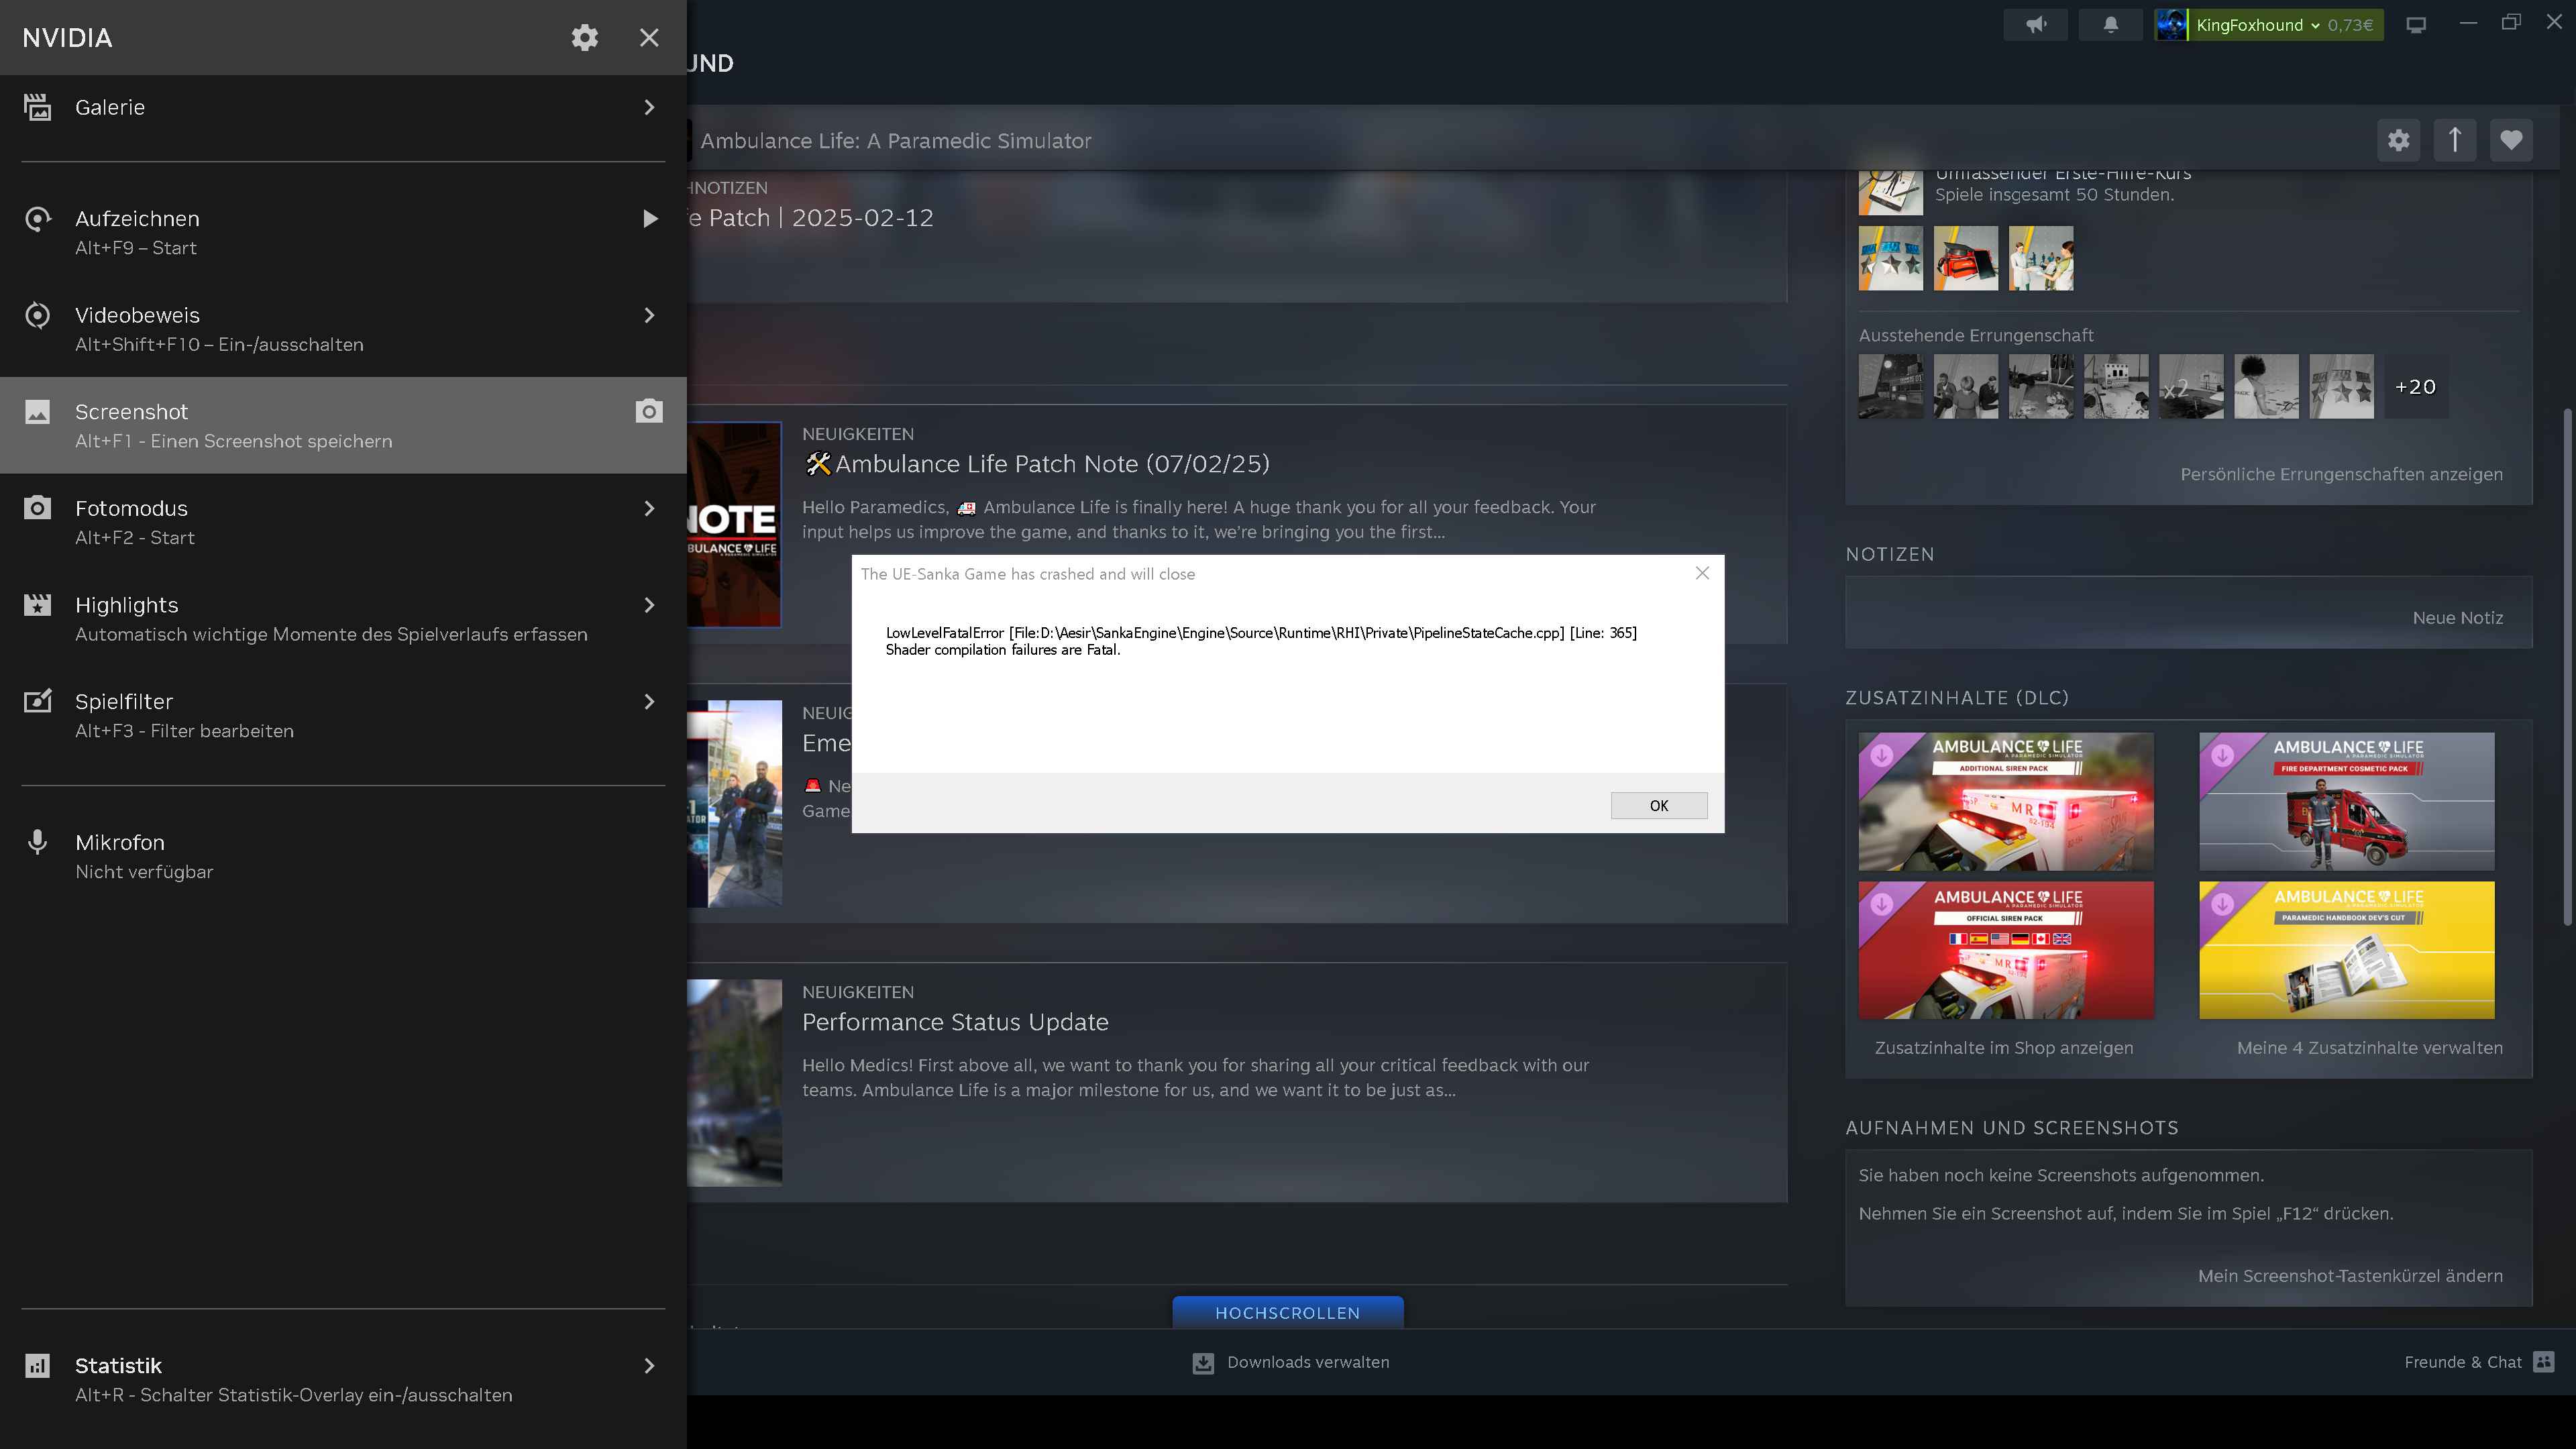
Task: Click the Steam announcements megaphone icon
Action: point(2035,25)
